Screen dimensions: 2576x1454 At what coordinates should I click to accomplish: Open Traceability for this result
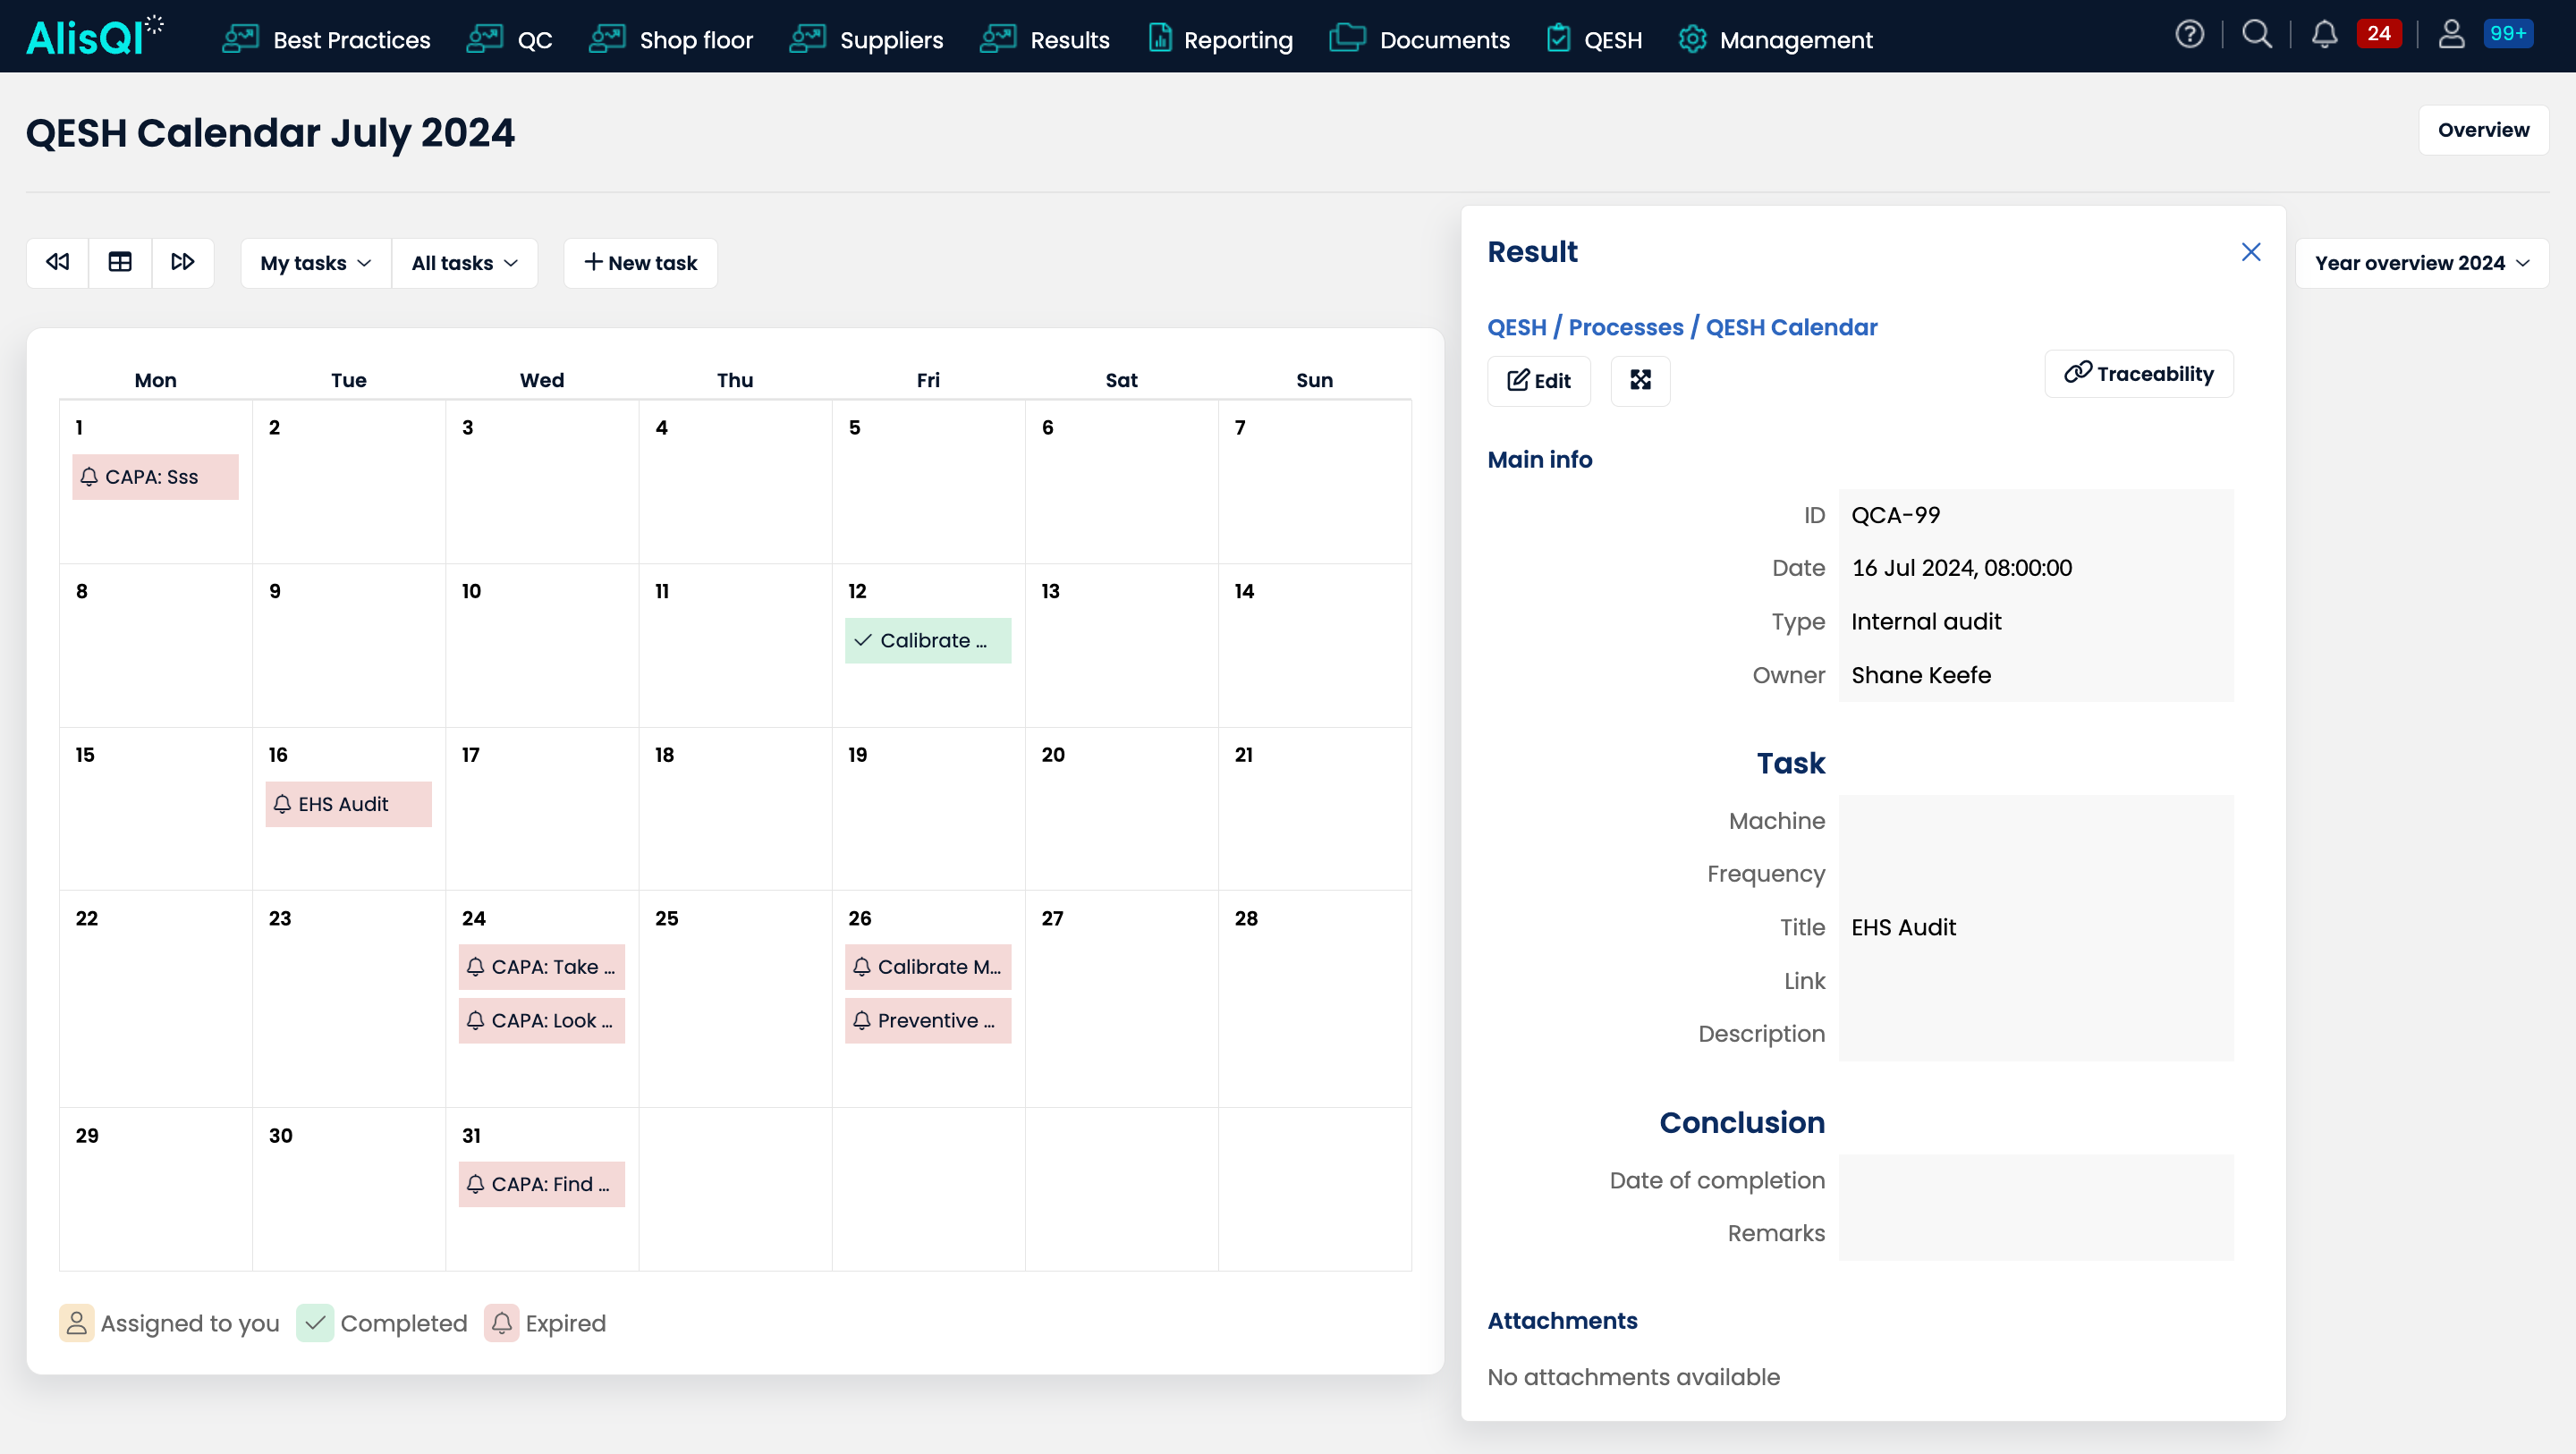coord(2138,374)
